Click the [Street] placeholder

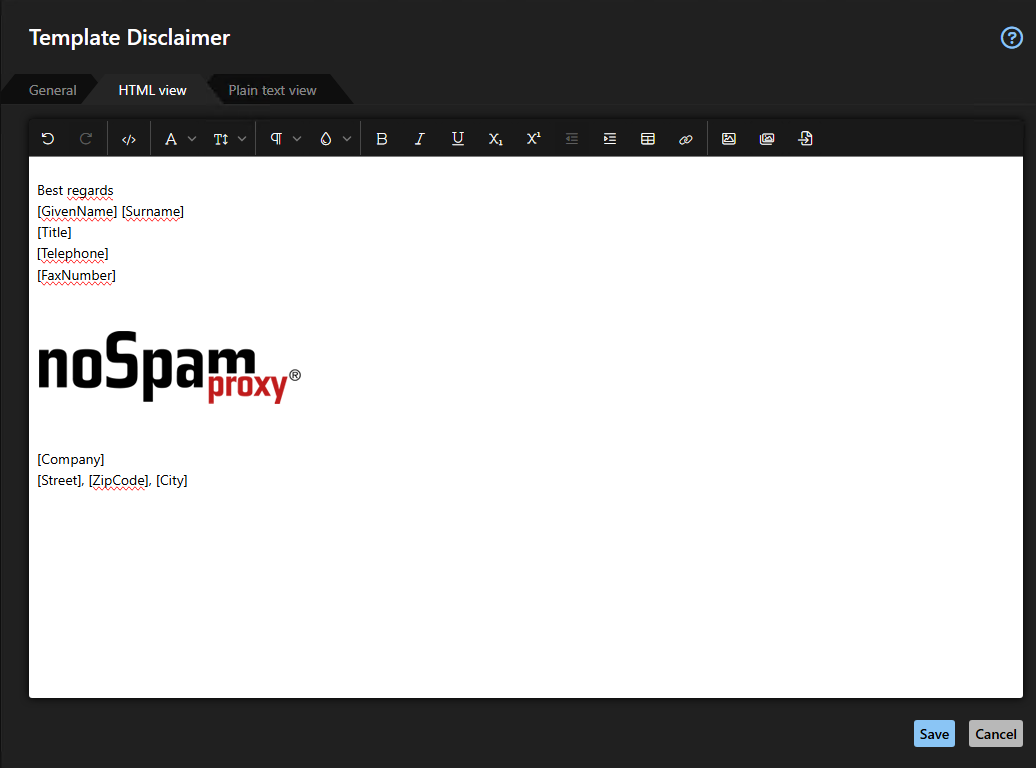coord(59,480)
